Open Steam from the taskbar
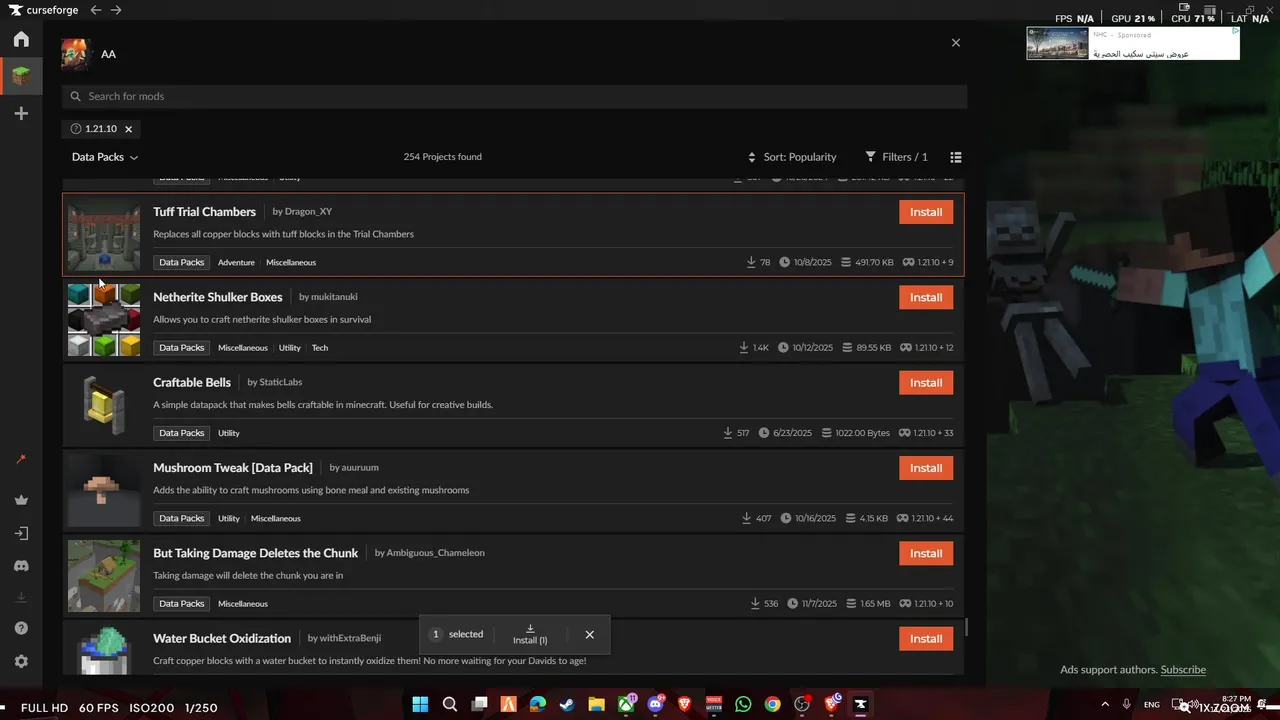This screenshot has width=1280, height=720. point(567,704)
